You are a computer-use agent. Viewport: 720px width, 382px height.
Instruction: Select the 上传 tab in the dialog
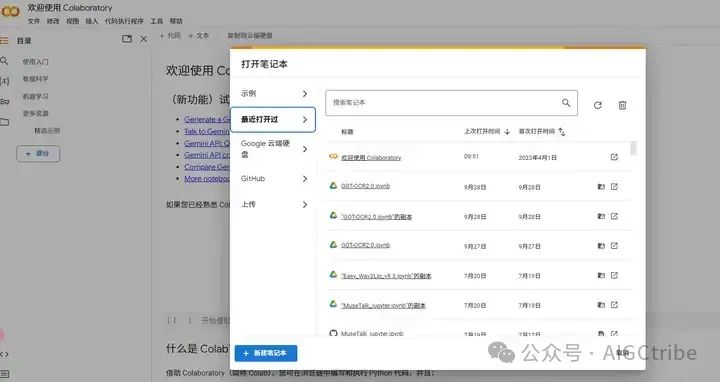click(x=273, y=204)
